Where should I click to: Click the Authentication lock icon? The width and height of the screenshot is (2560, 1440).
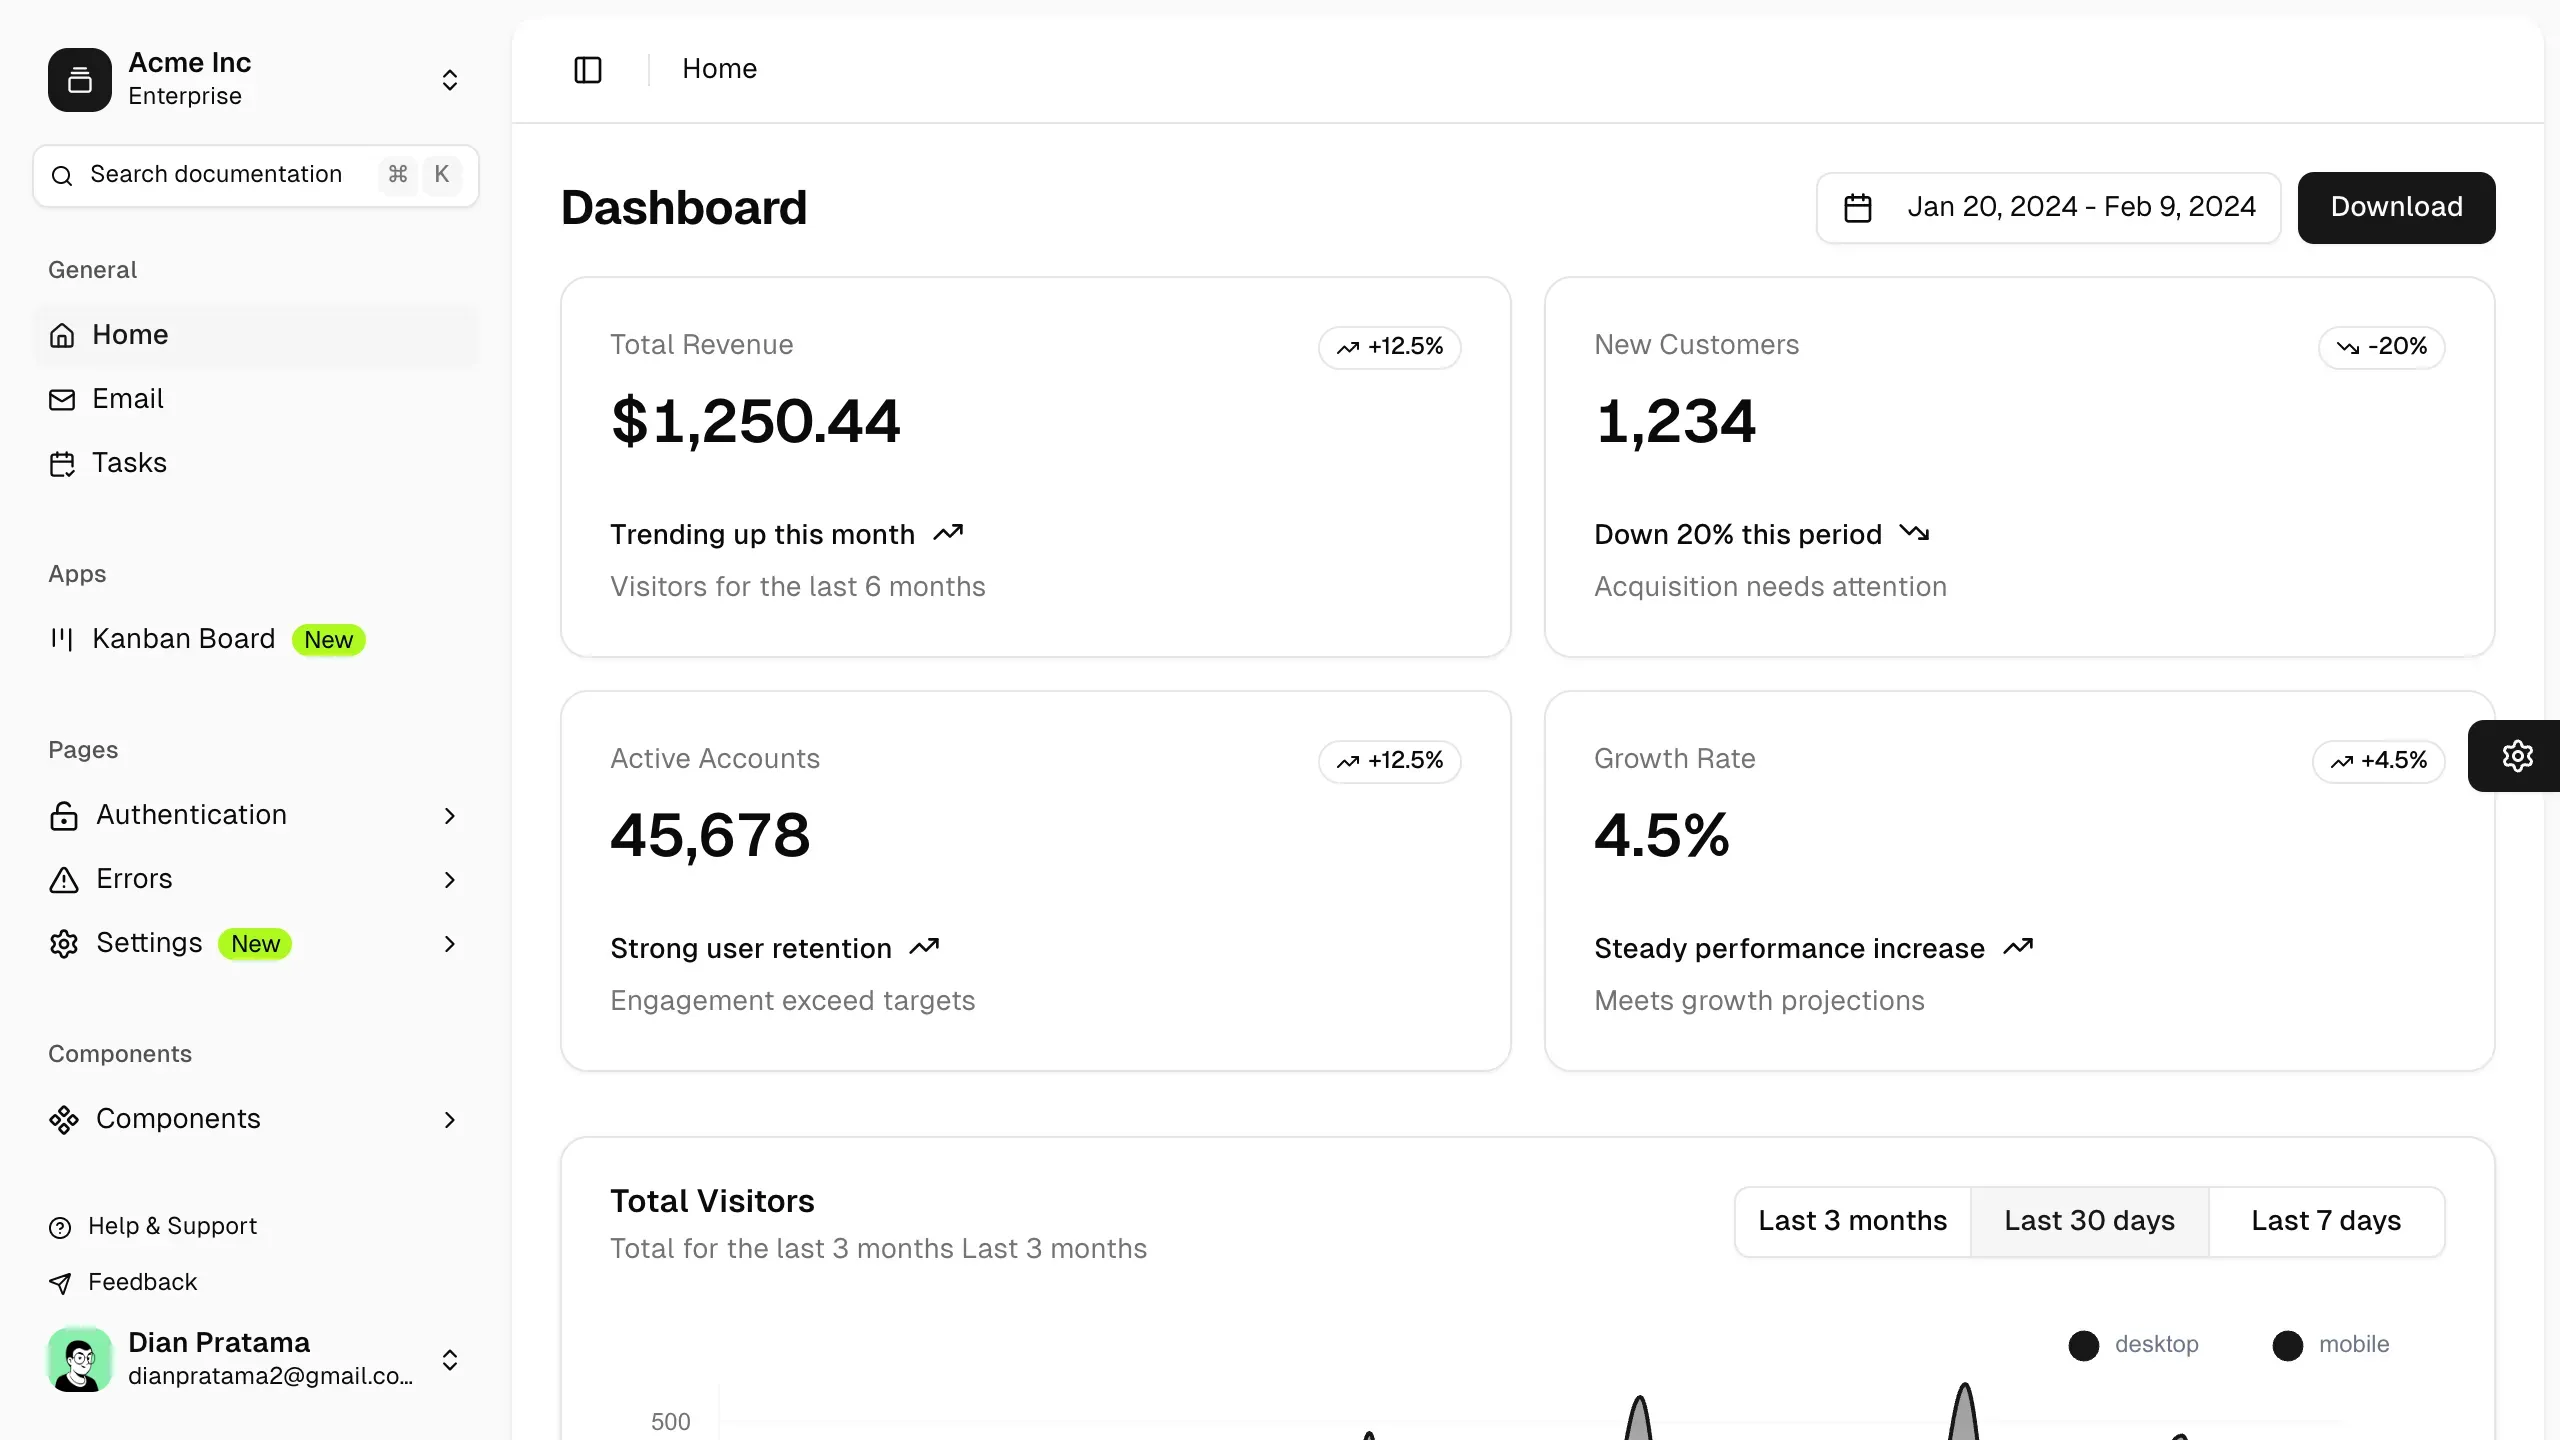pos(63,815)
